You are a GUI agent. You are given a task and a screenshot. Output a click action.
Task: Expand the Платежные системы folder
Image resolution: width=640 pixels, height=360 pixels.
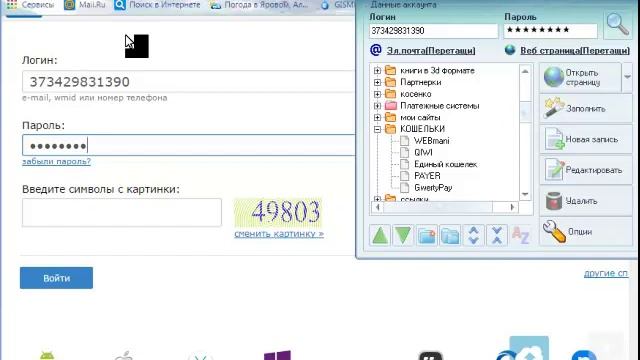377,106
